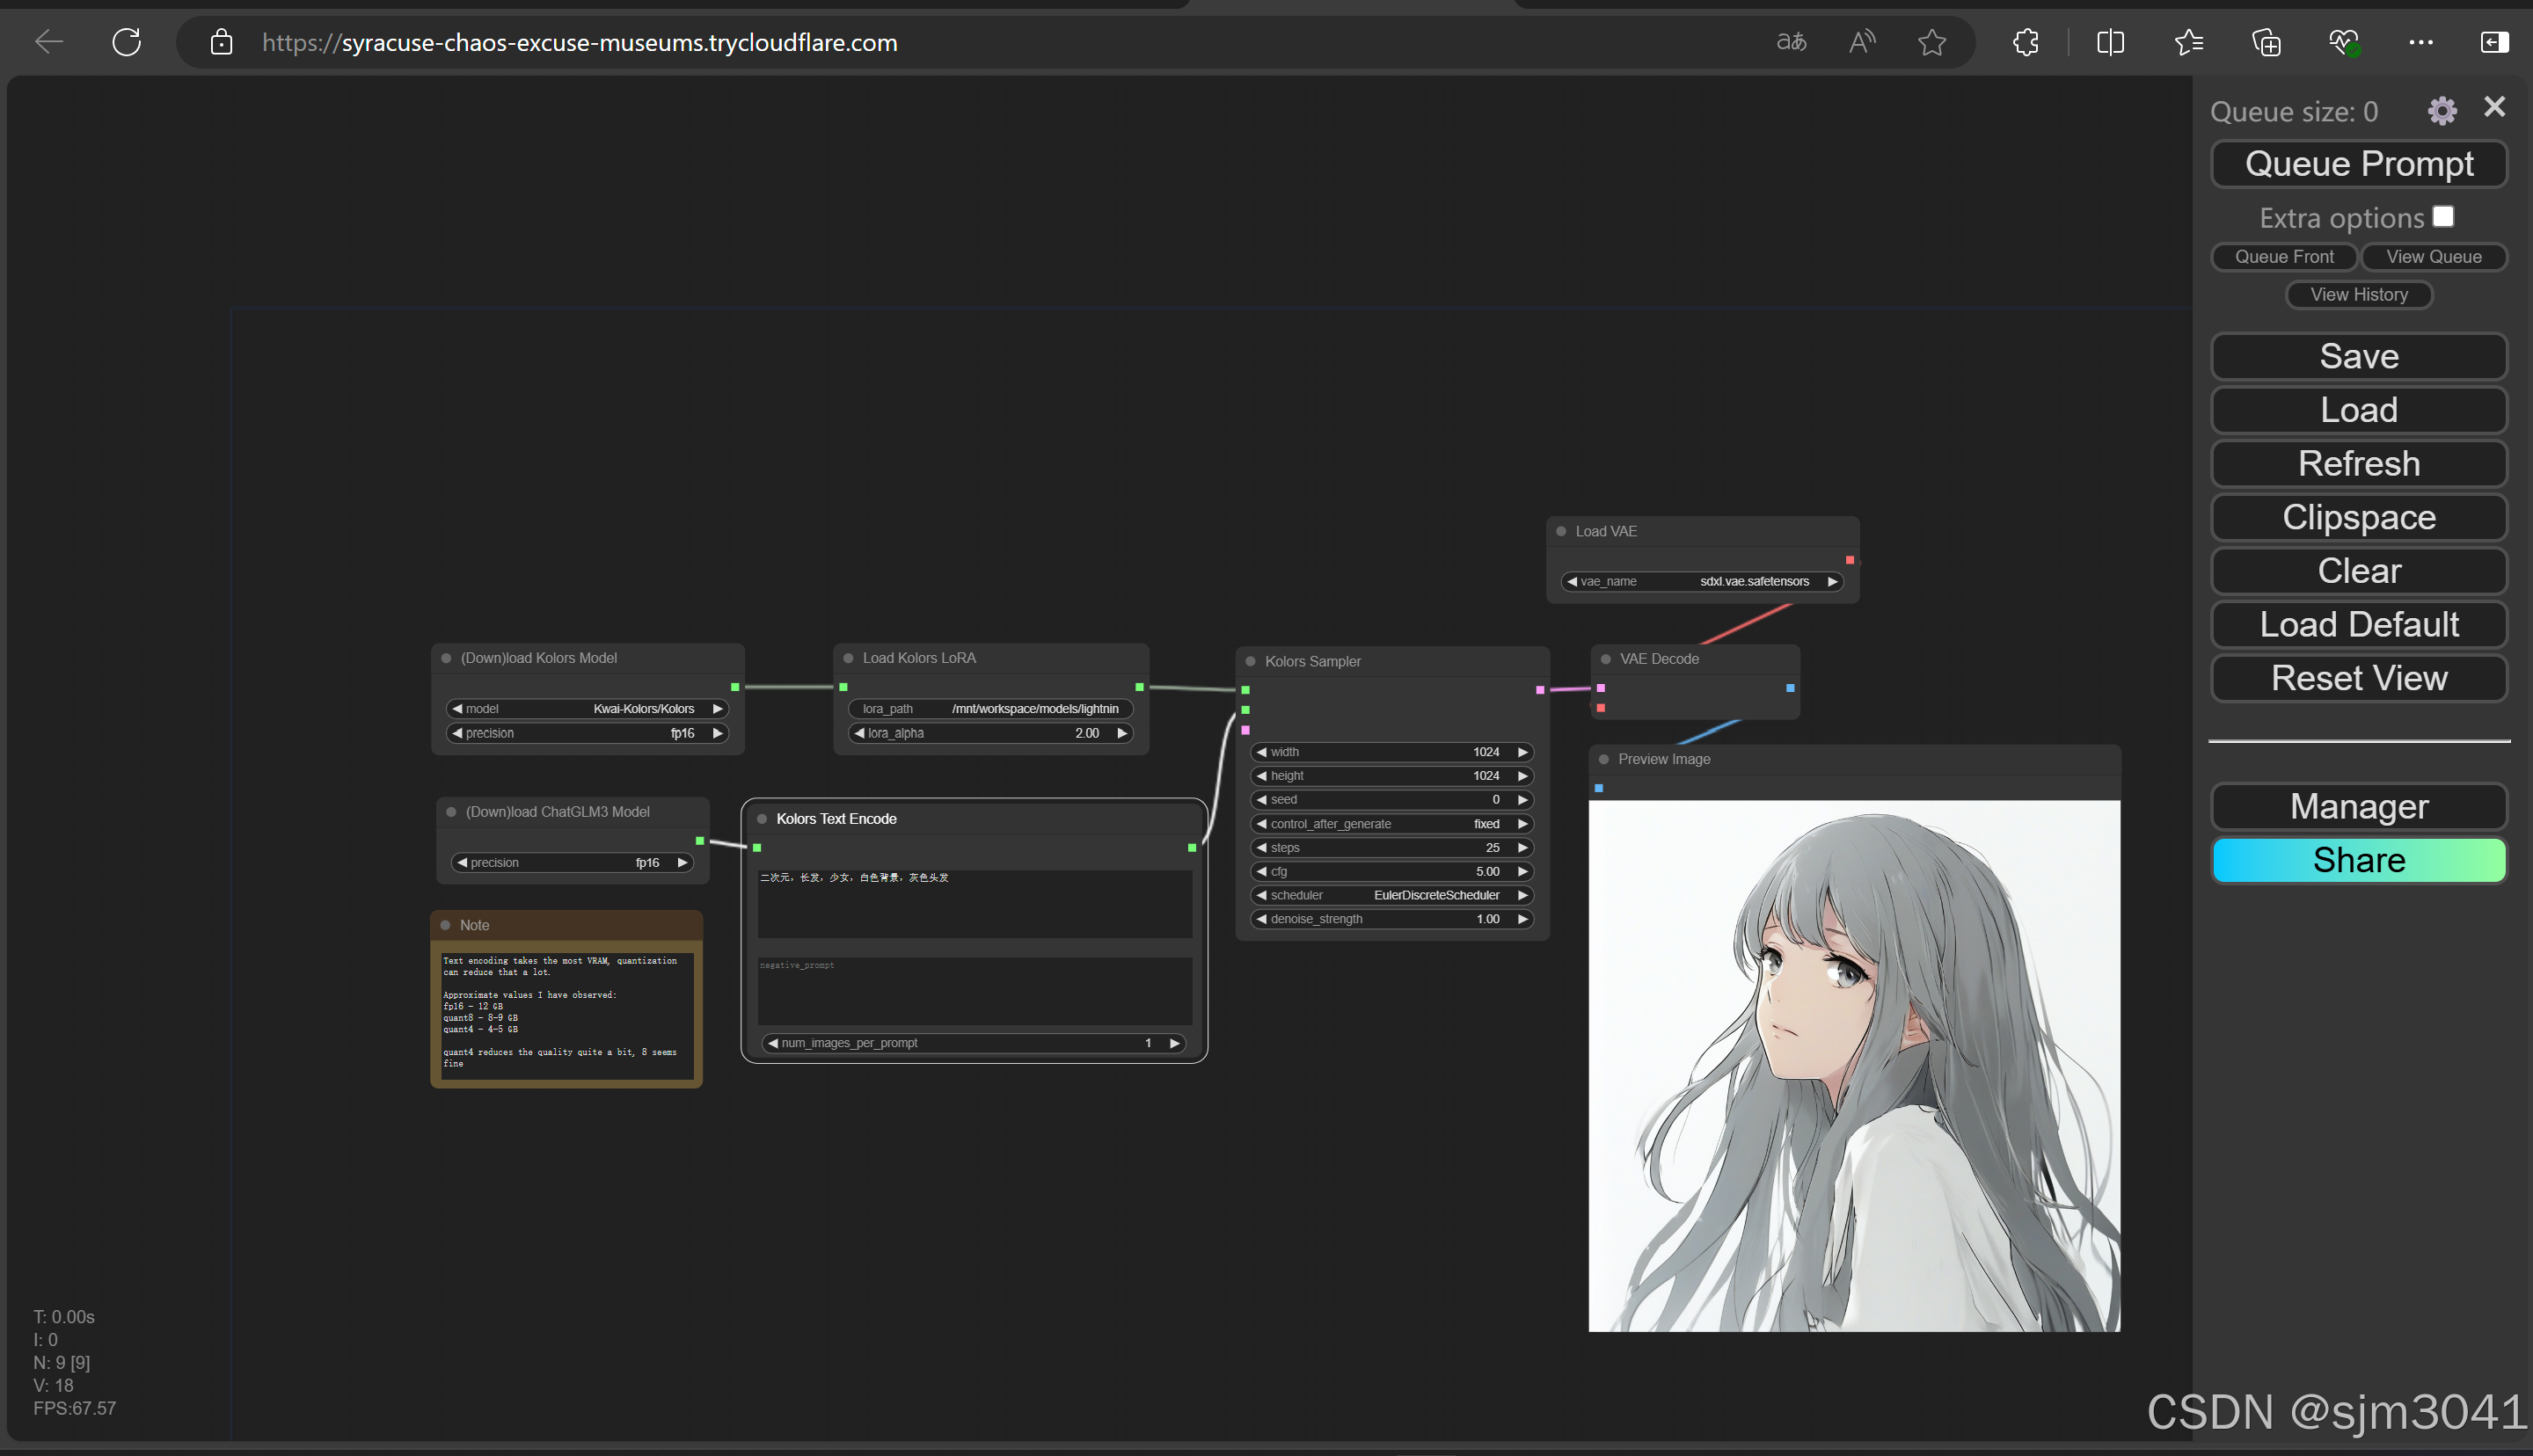Open the model Kwai-Kolors/Kolors dropdown
The height and width of the screenshot is (1456, 2533).
pyautogui.click(x=587, y=709)
